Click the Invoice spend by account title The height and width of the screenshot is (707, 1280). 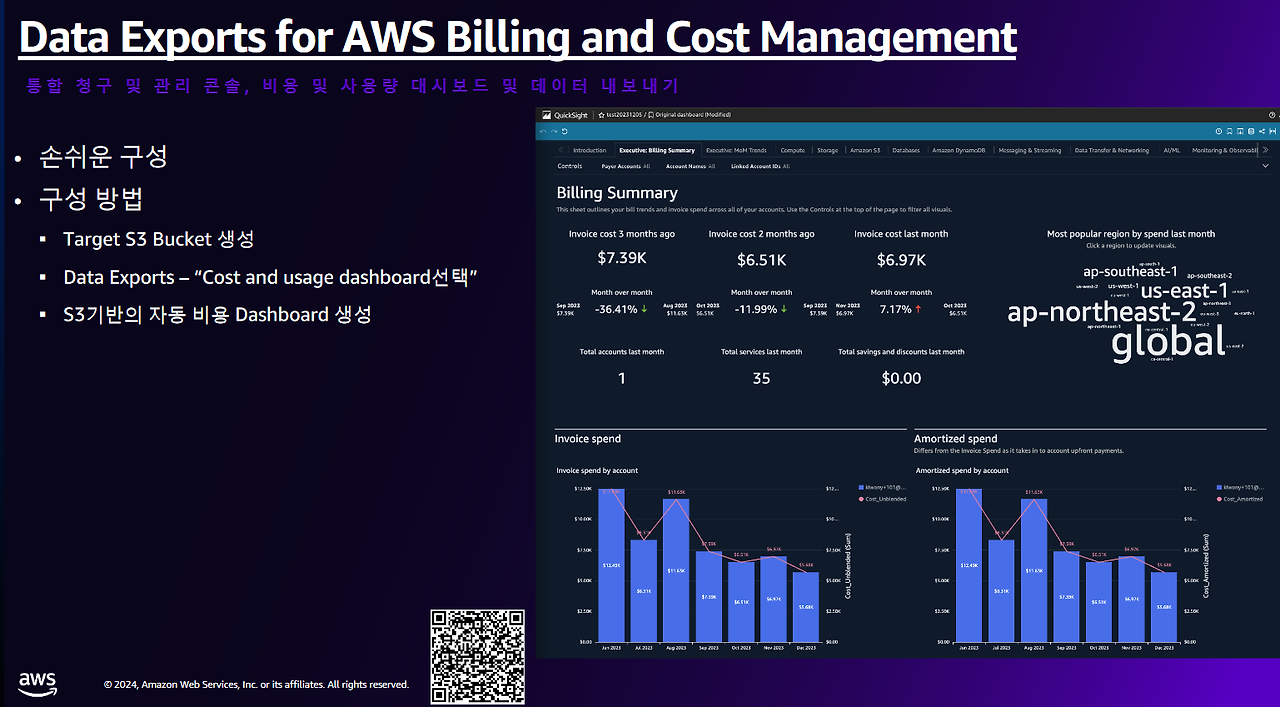tap(597, 470)
